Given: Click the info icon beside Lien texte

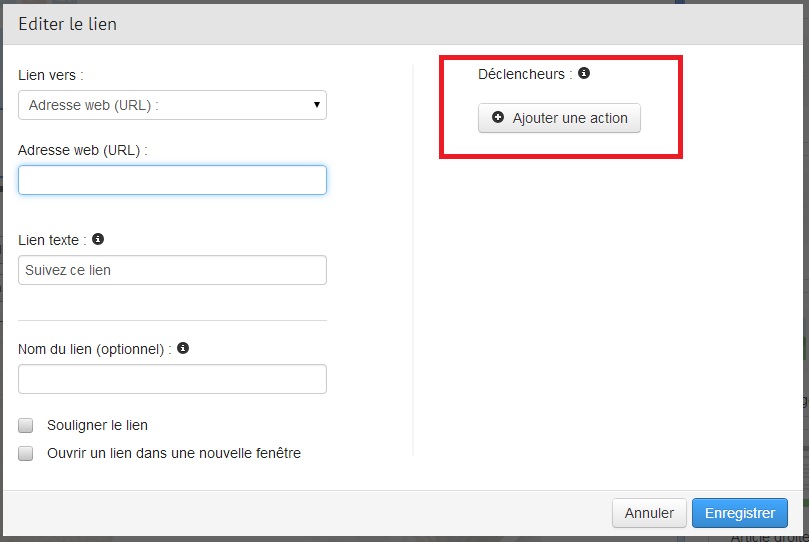Looking at the screenshot, I should tap(98, 240).
